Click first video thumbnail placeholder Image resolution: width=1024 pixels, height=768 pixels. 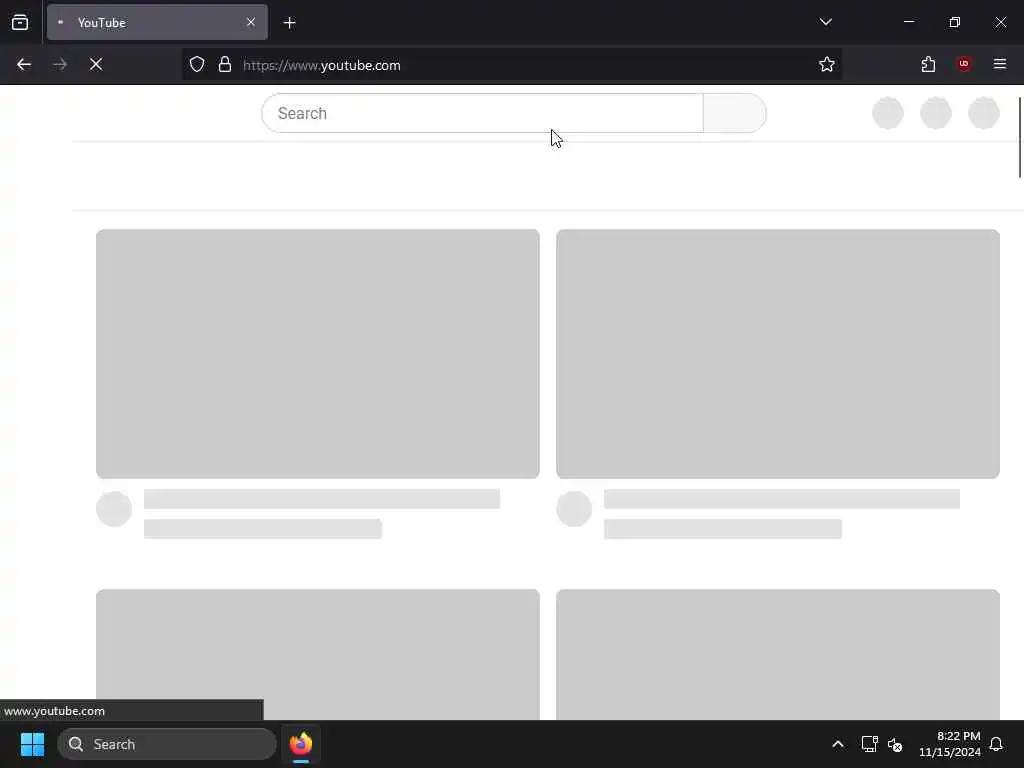pyautogui.click(x=318, y=354)
